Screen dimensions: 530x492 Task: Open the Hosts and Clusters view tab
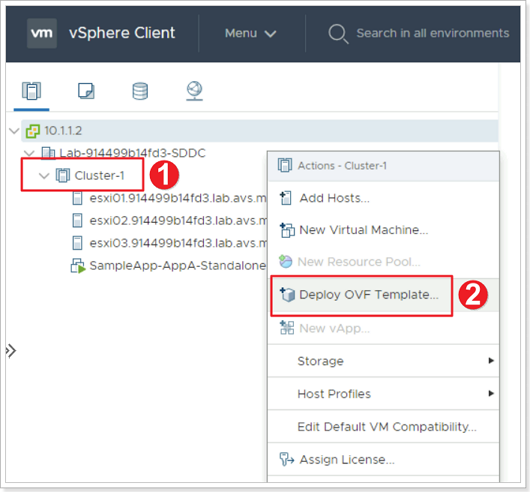(x=31, y=91)
